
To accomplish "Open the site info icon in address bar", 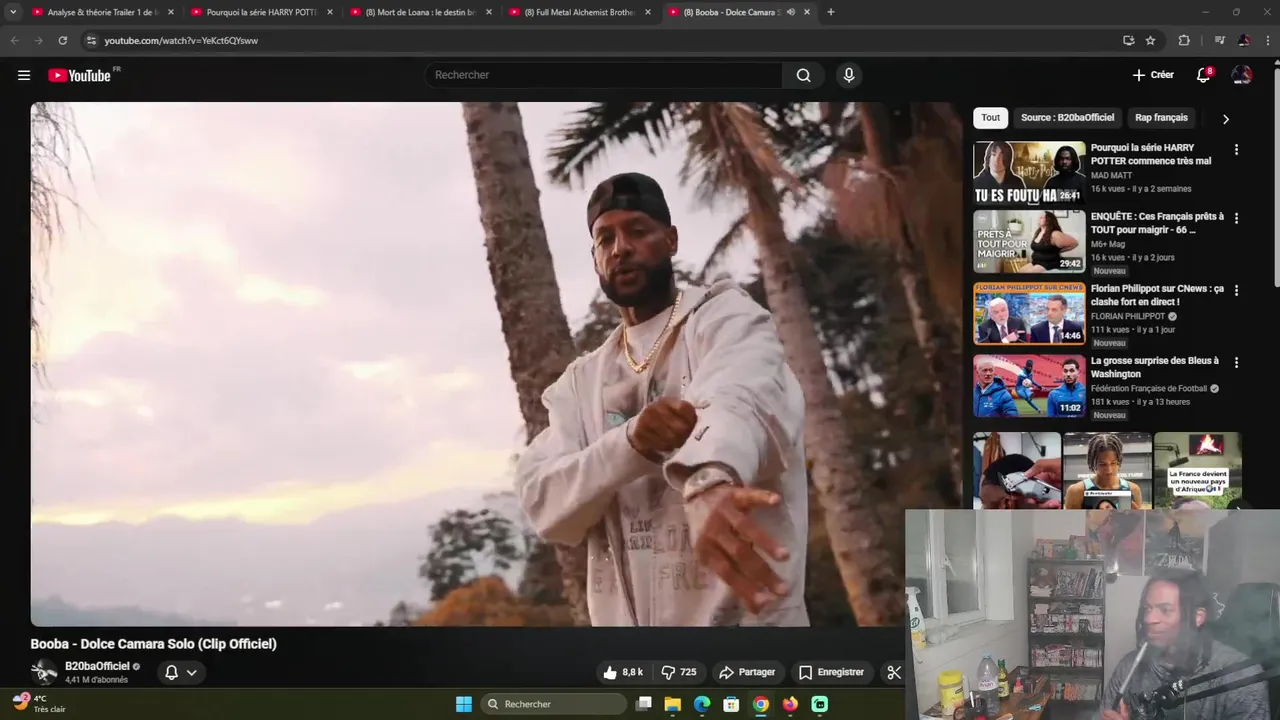I will coord(91,40).
